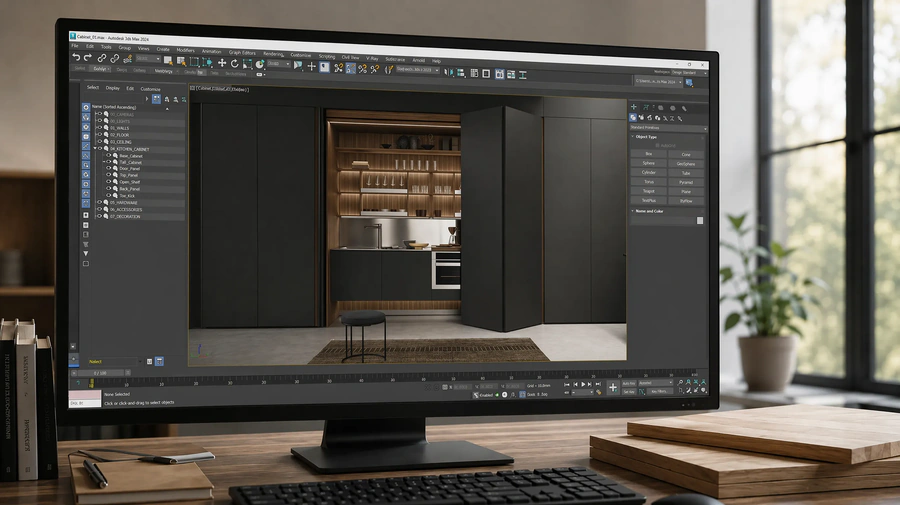Click the Teapot button
Image resolution: width=900 pixels, height=505 pixels.
tap(649, 191)
